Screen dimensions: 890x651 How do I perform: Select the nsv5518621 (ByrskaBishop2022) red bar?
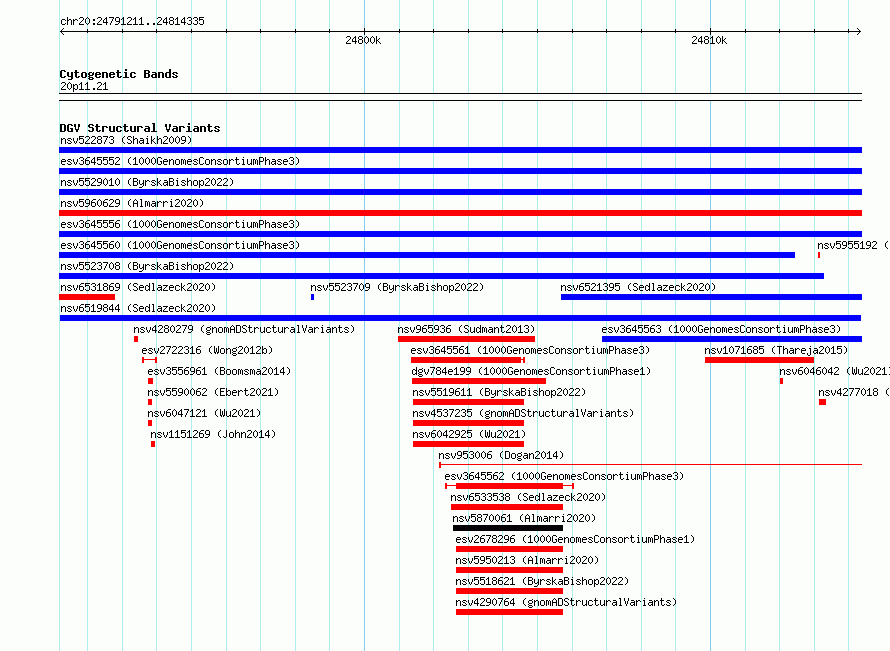(509, 591)
